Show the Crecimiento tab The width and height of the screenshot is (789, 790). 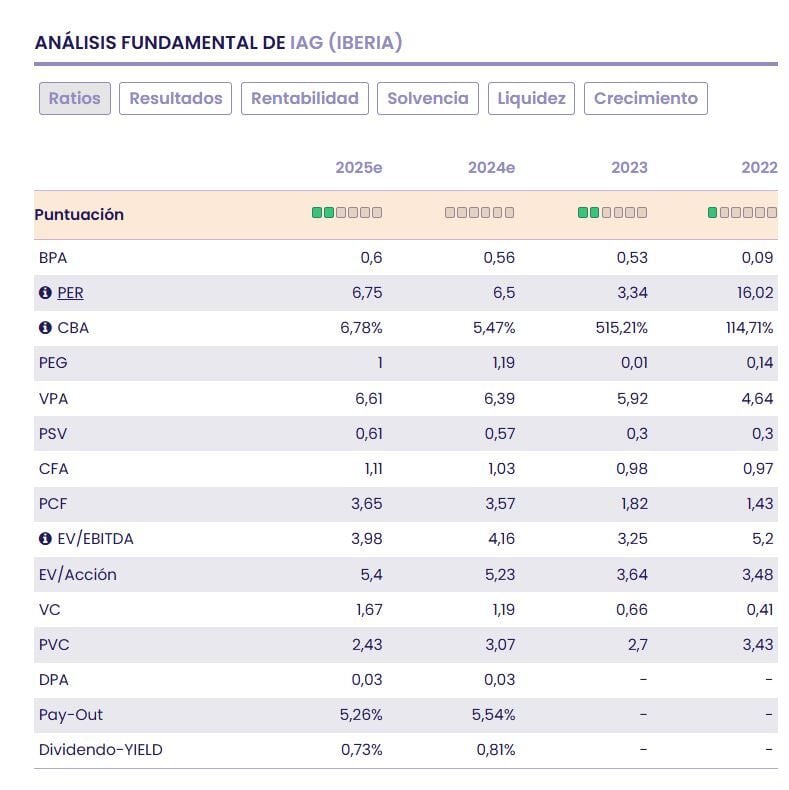point(646,98)
